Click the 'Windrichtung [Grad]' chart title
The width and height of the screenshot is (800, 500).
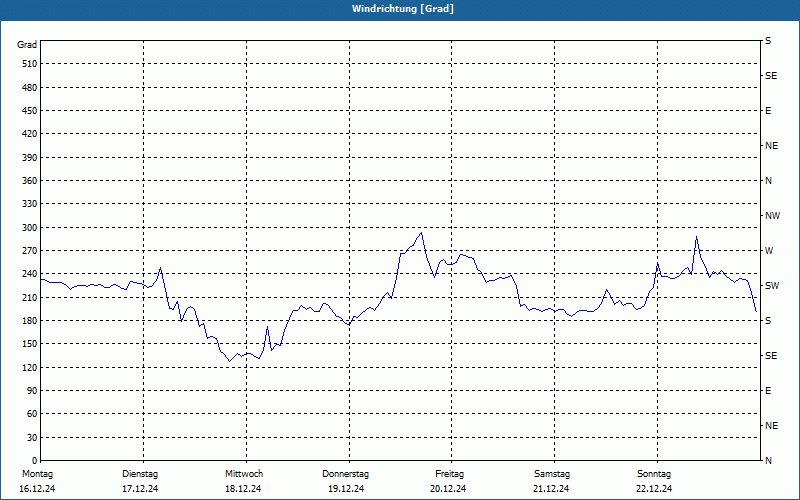pyautogui.click(x=403, y=9)
